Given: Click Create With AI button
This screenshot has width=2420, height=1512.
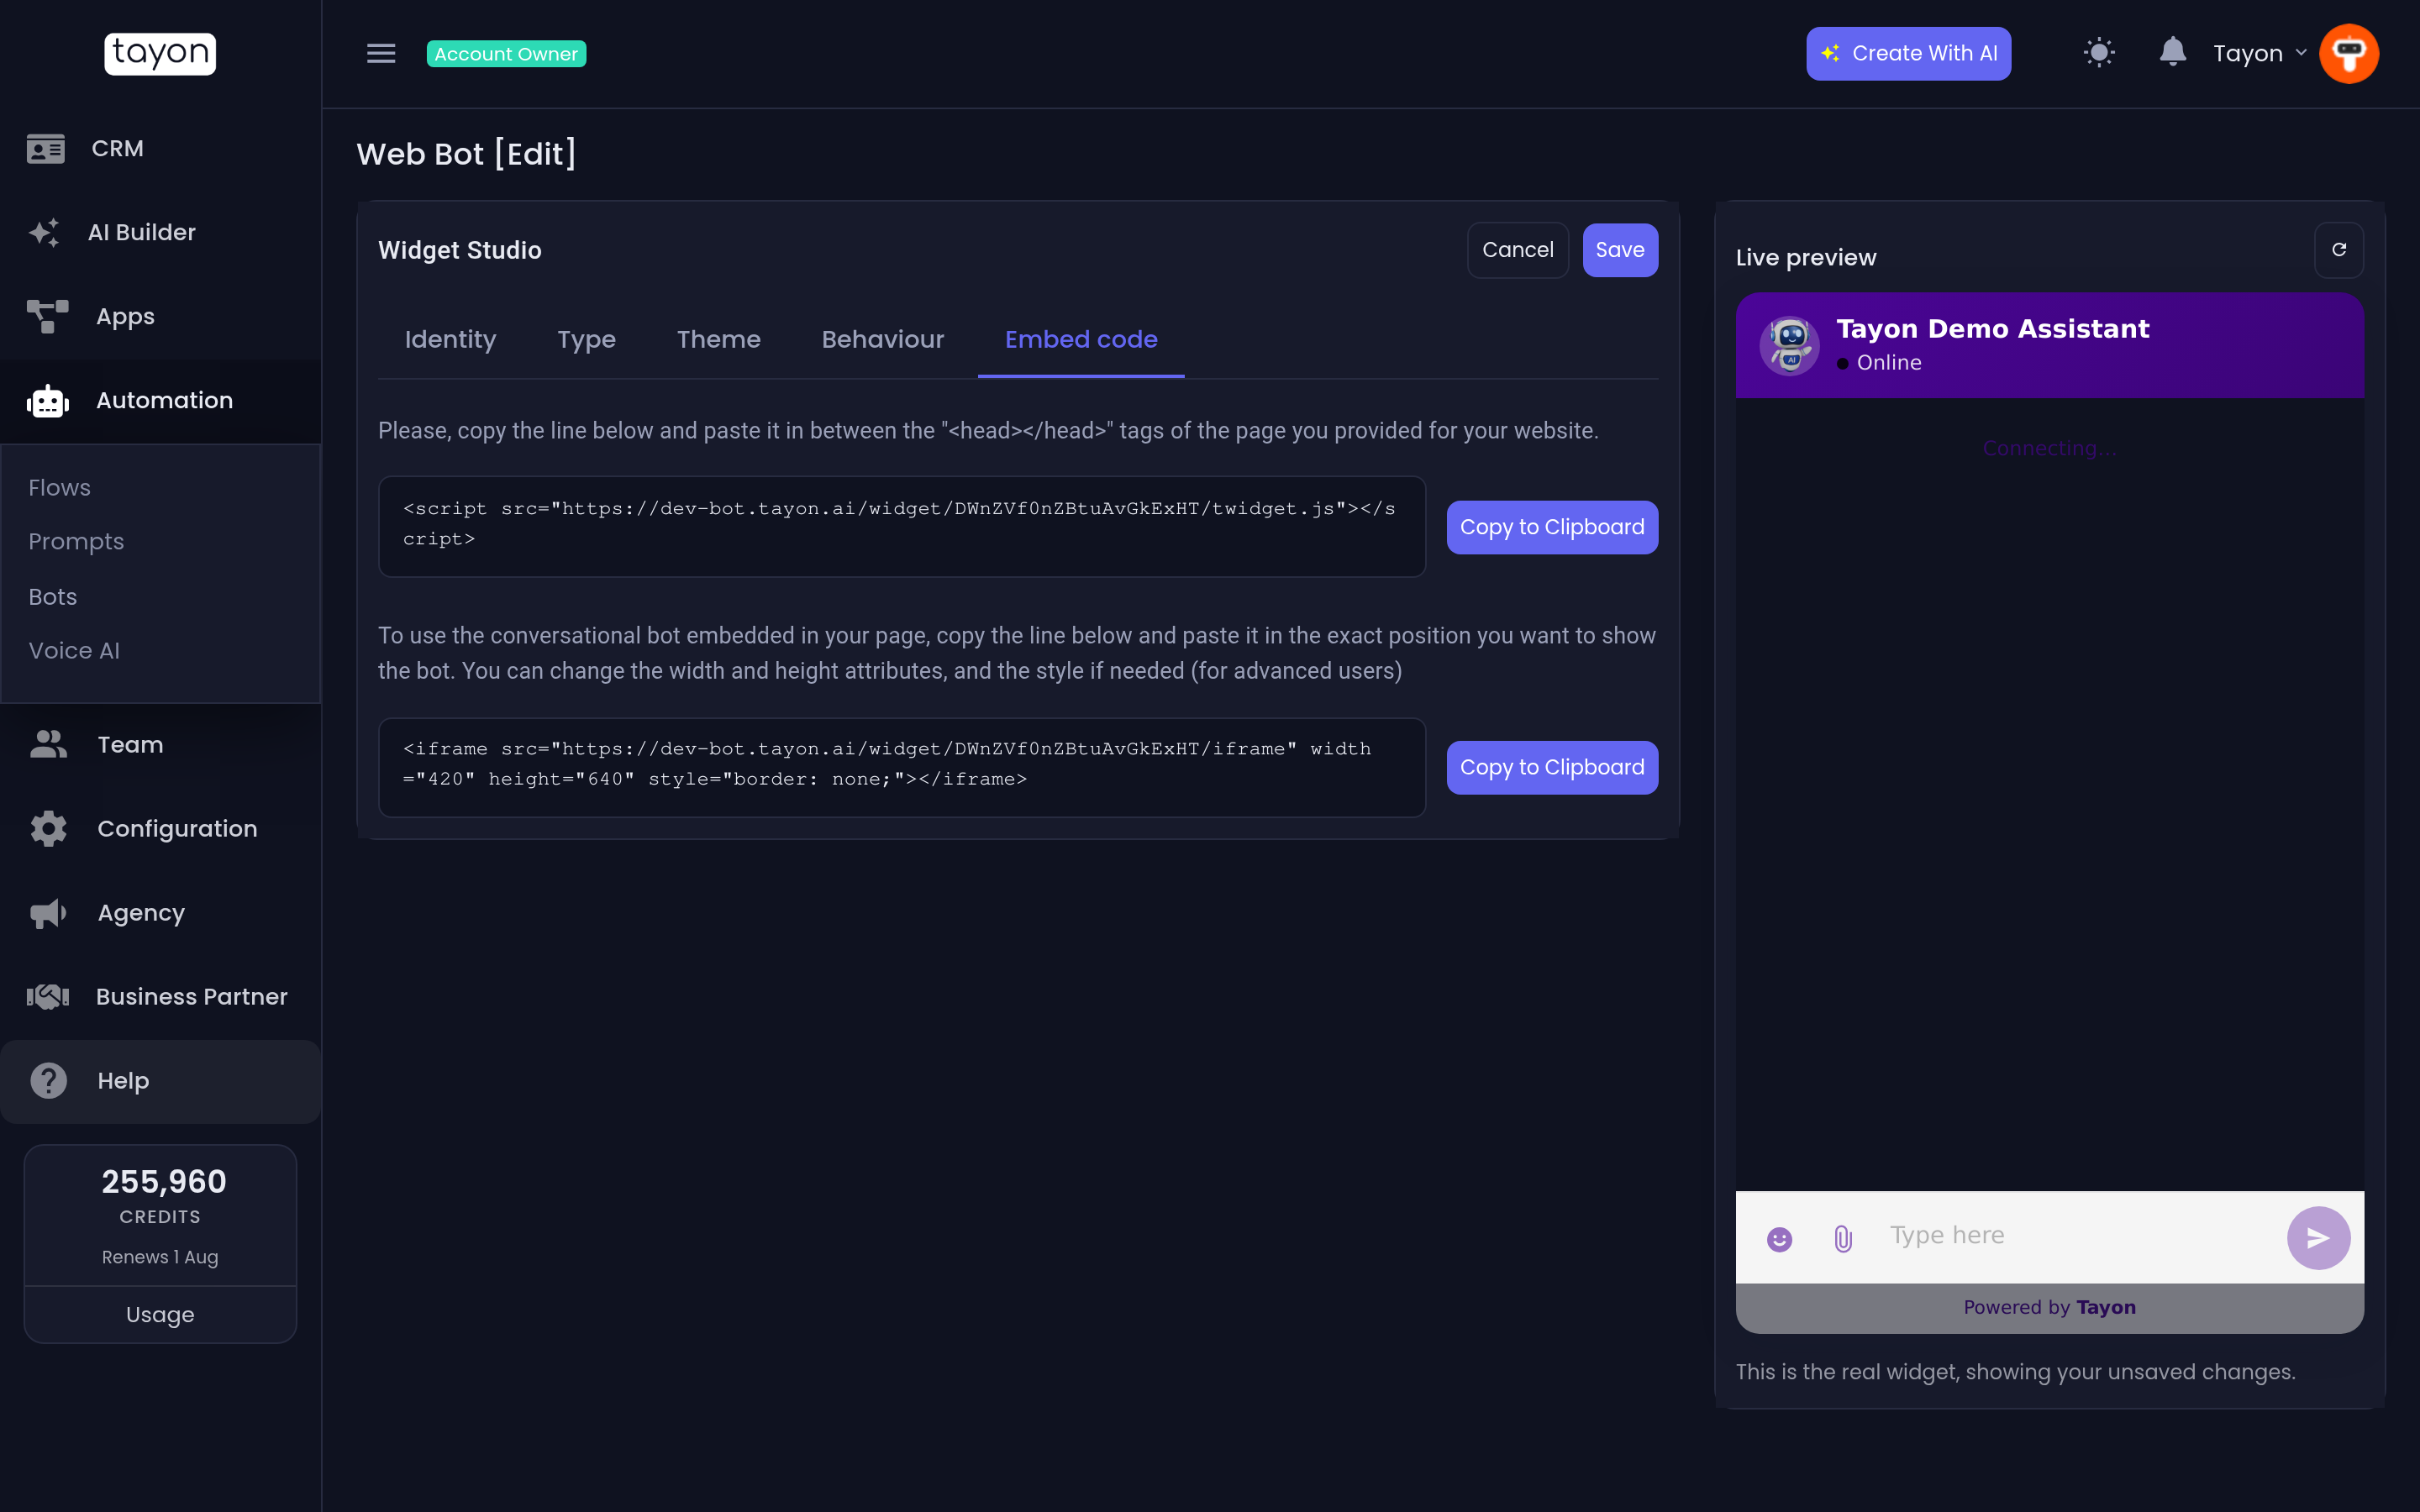Looking at the screenshot, I should coord(1908,53).
